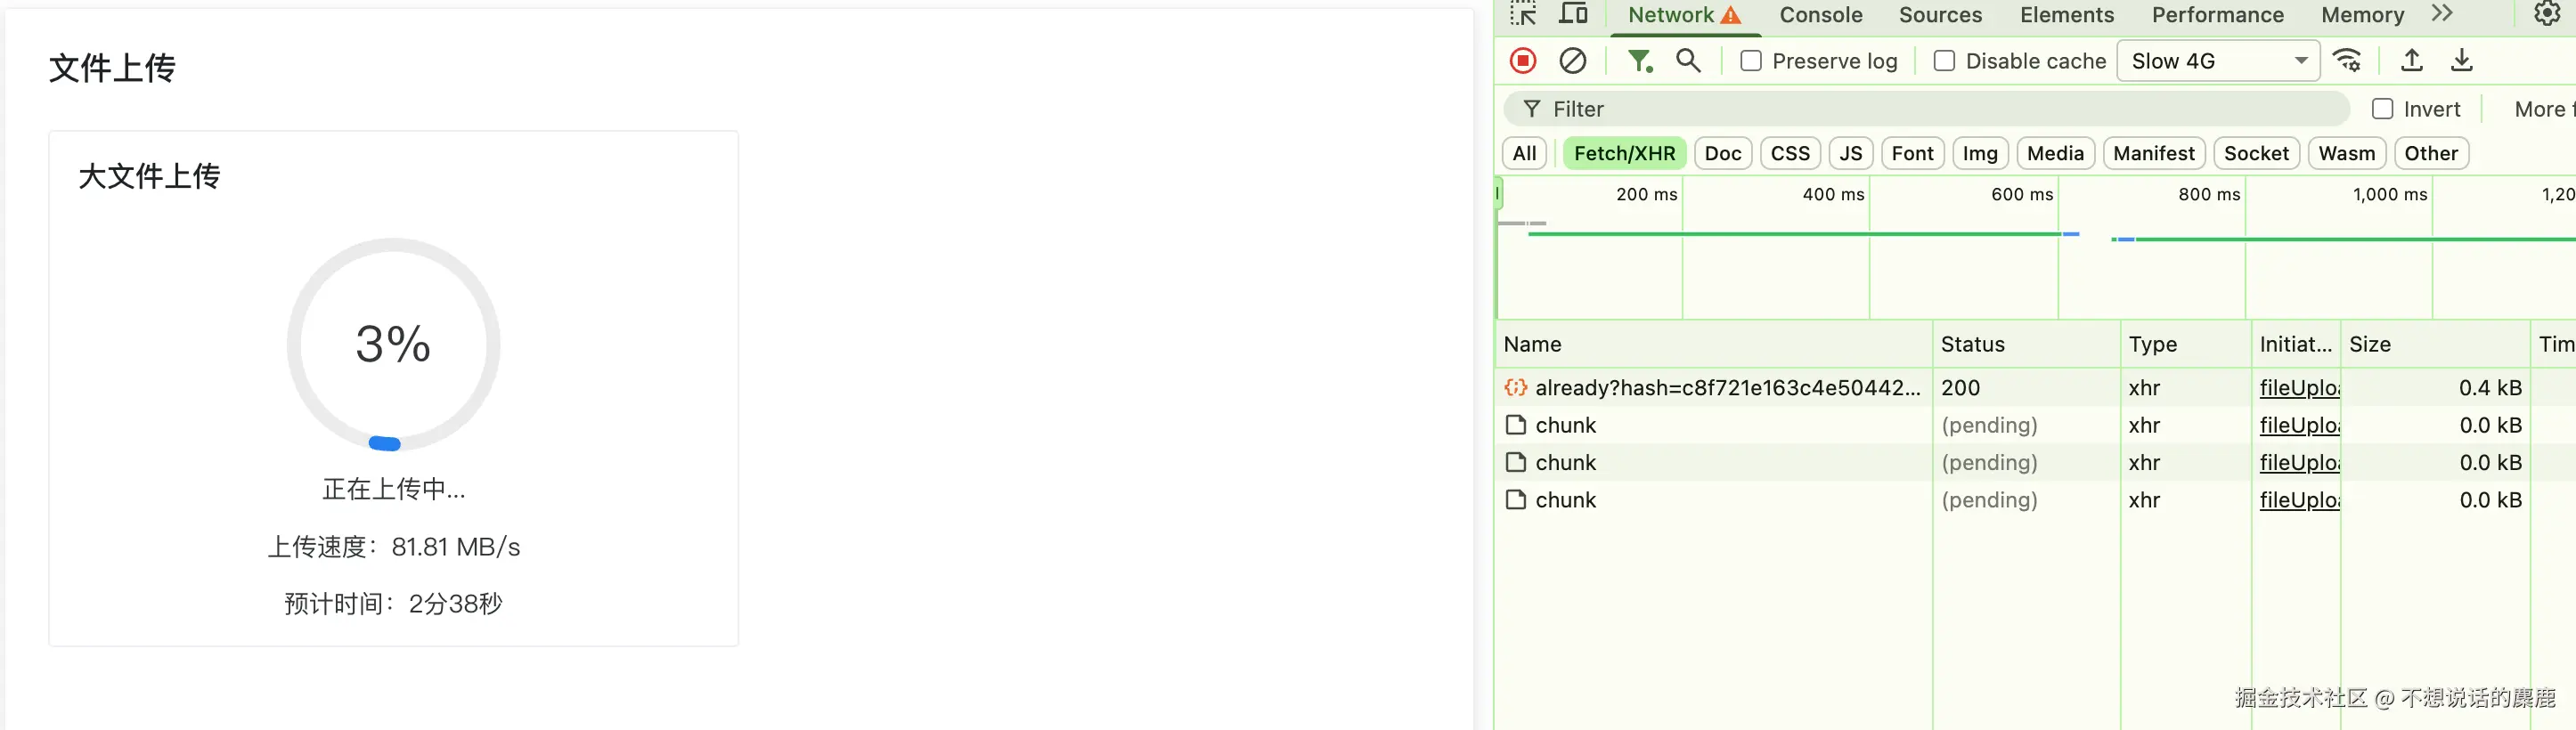Open the Sources tab
2576x730 pixels.
(x=1940, y=15)
